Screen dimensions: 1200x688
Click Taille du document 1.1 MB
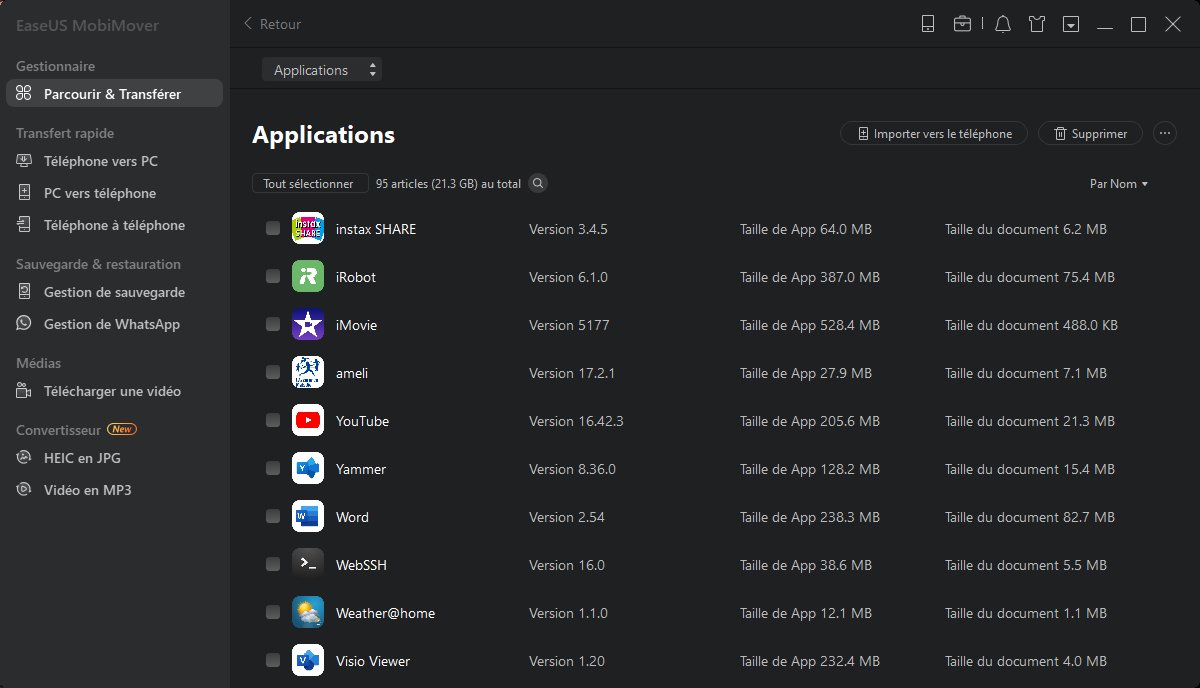1026,613
